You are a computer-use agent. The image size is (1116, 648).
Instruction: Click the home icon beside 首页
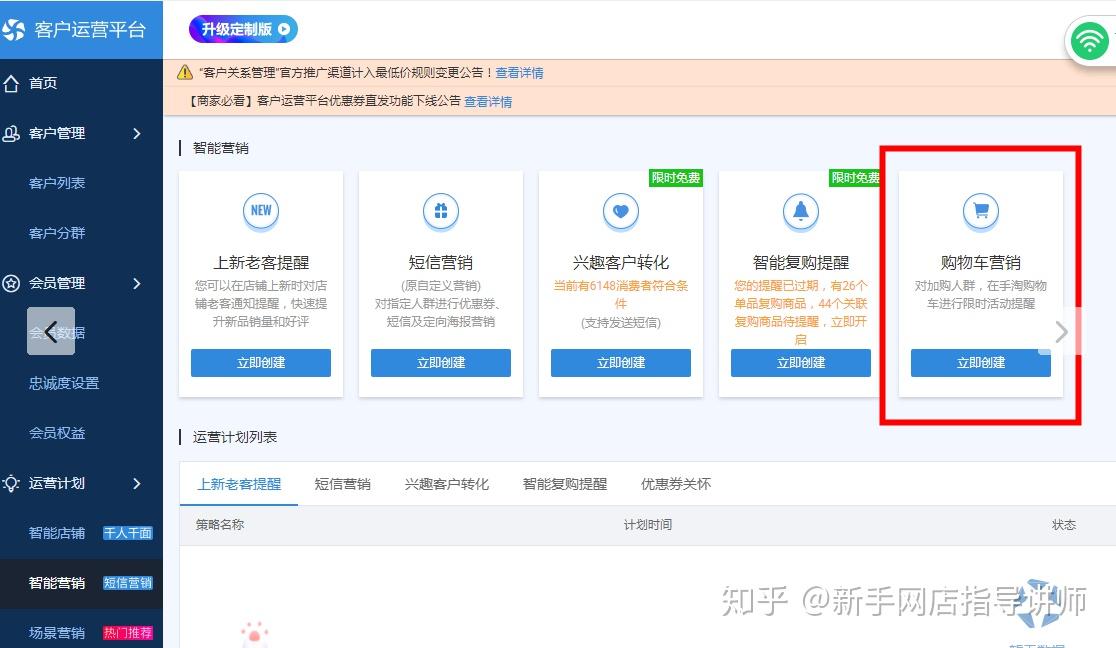tap(14, 83)
